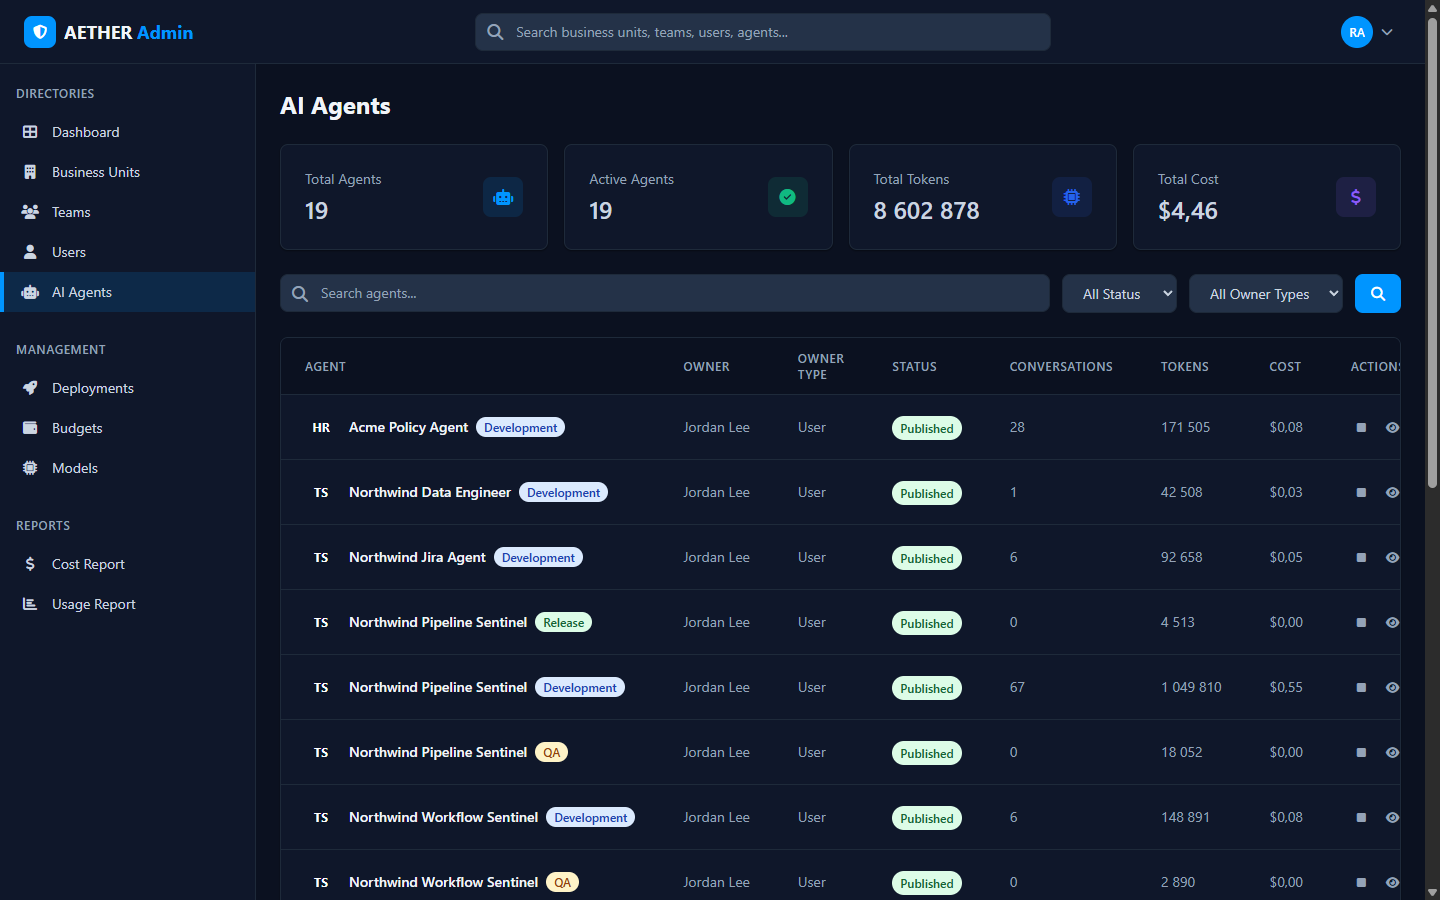Open the RA user avatar

(x=1357, y=32)
